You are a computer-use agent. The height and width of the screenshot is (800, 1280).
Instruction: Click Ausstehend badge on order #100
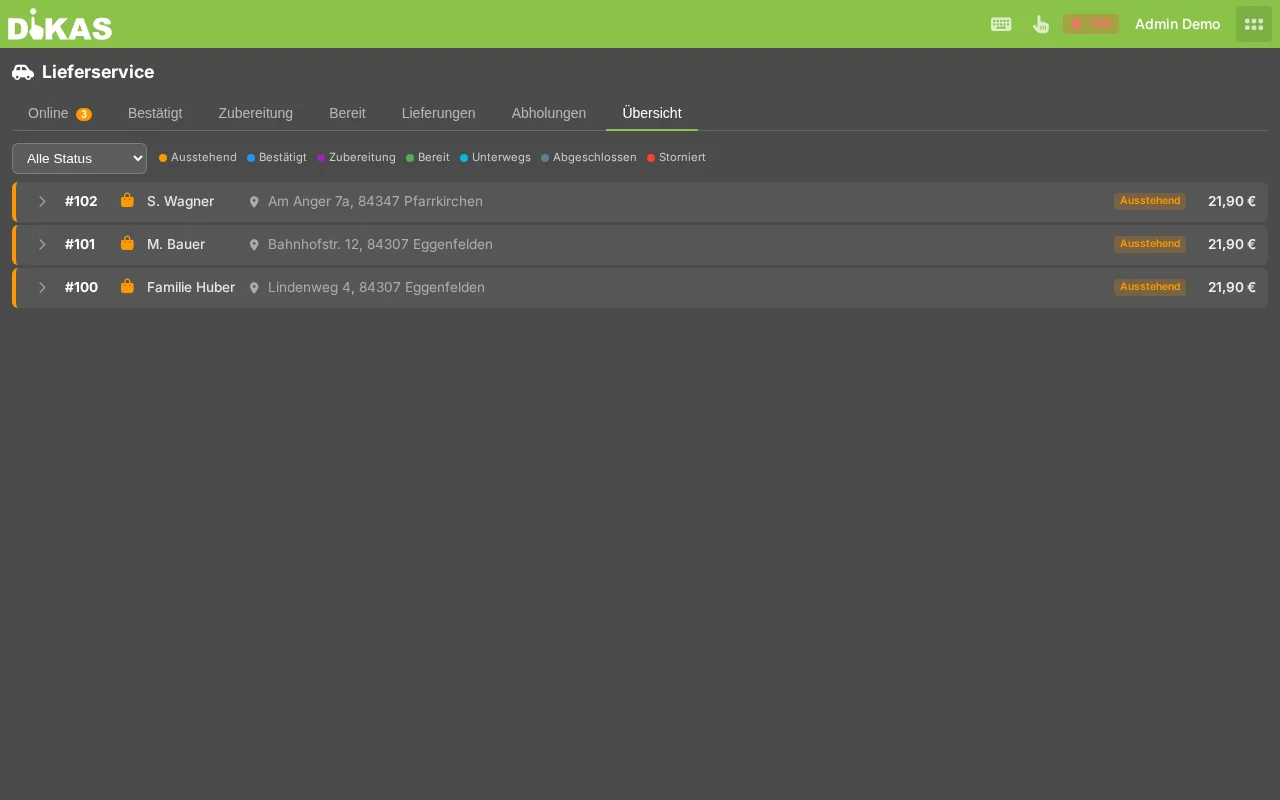click(1150, 287)
